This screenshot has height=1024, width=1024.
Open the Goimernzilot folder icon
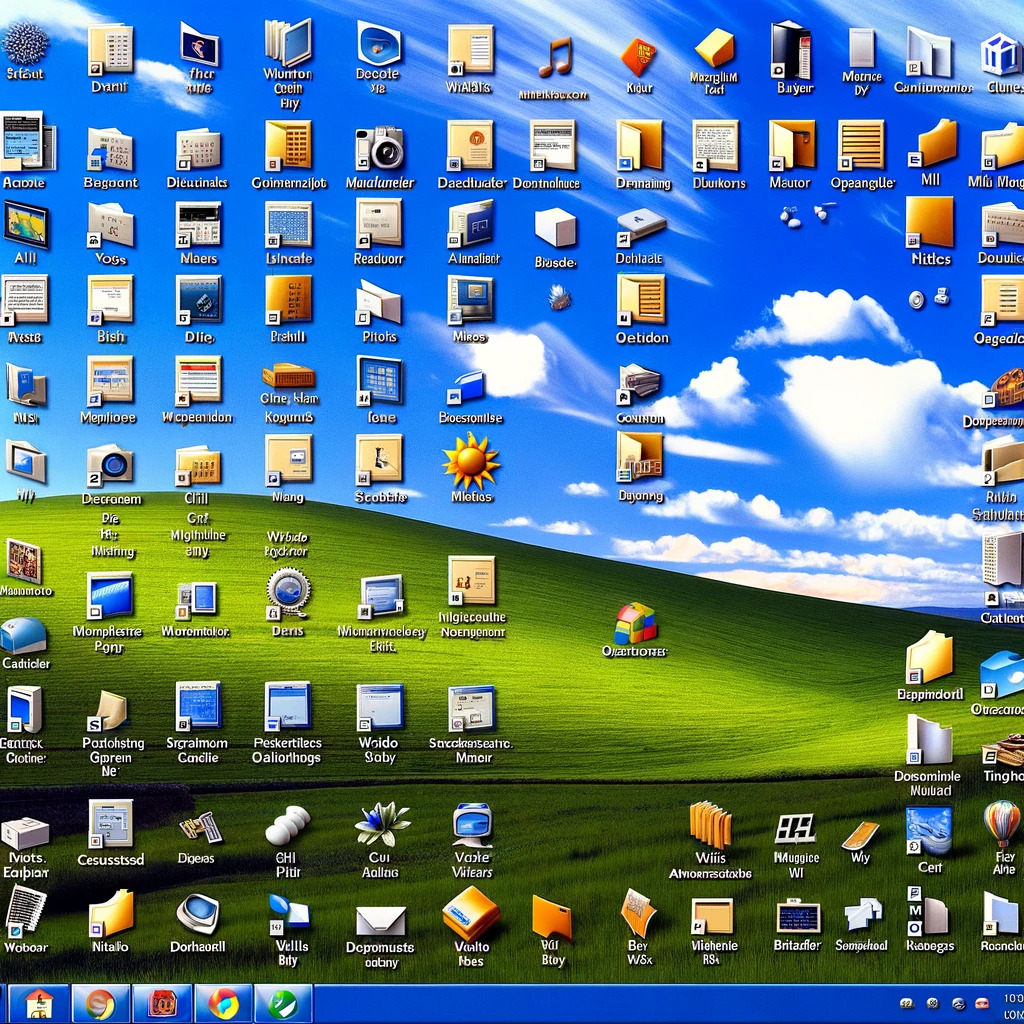[288, 147]
